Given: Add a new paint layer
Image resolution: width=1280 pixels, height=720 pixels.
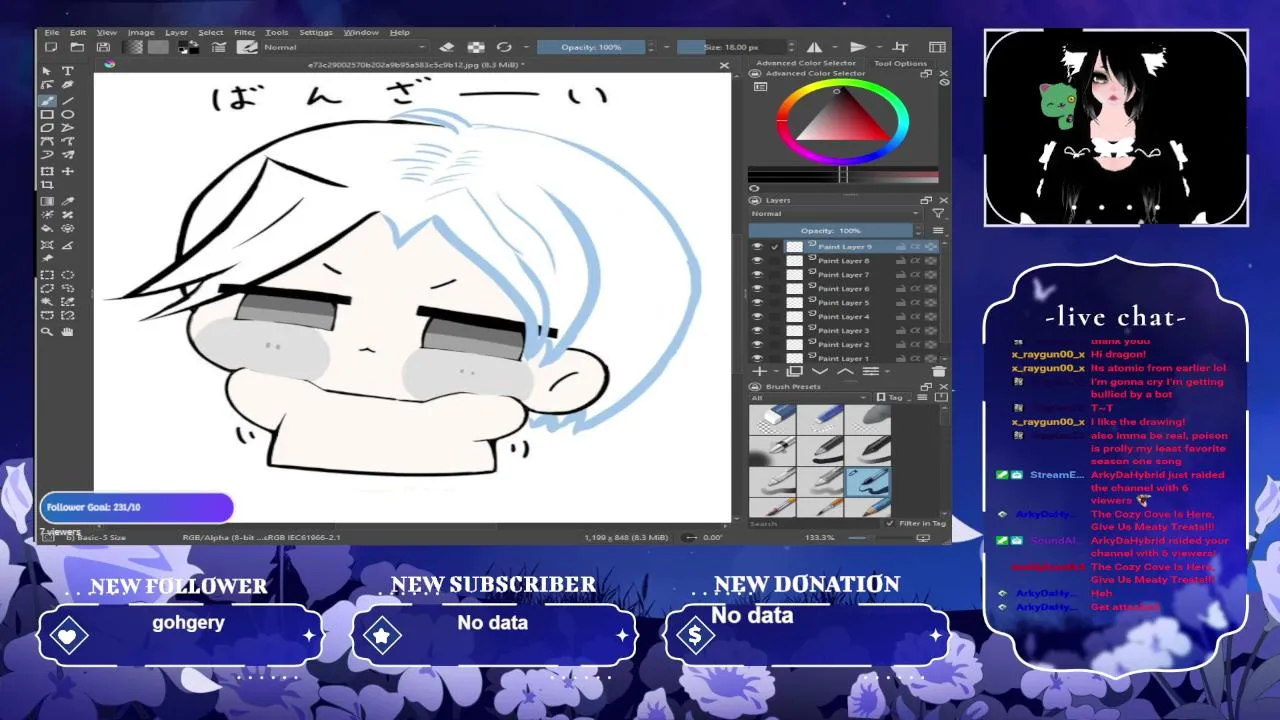Looking at the screenshot, I should (758, 371).
